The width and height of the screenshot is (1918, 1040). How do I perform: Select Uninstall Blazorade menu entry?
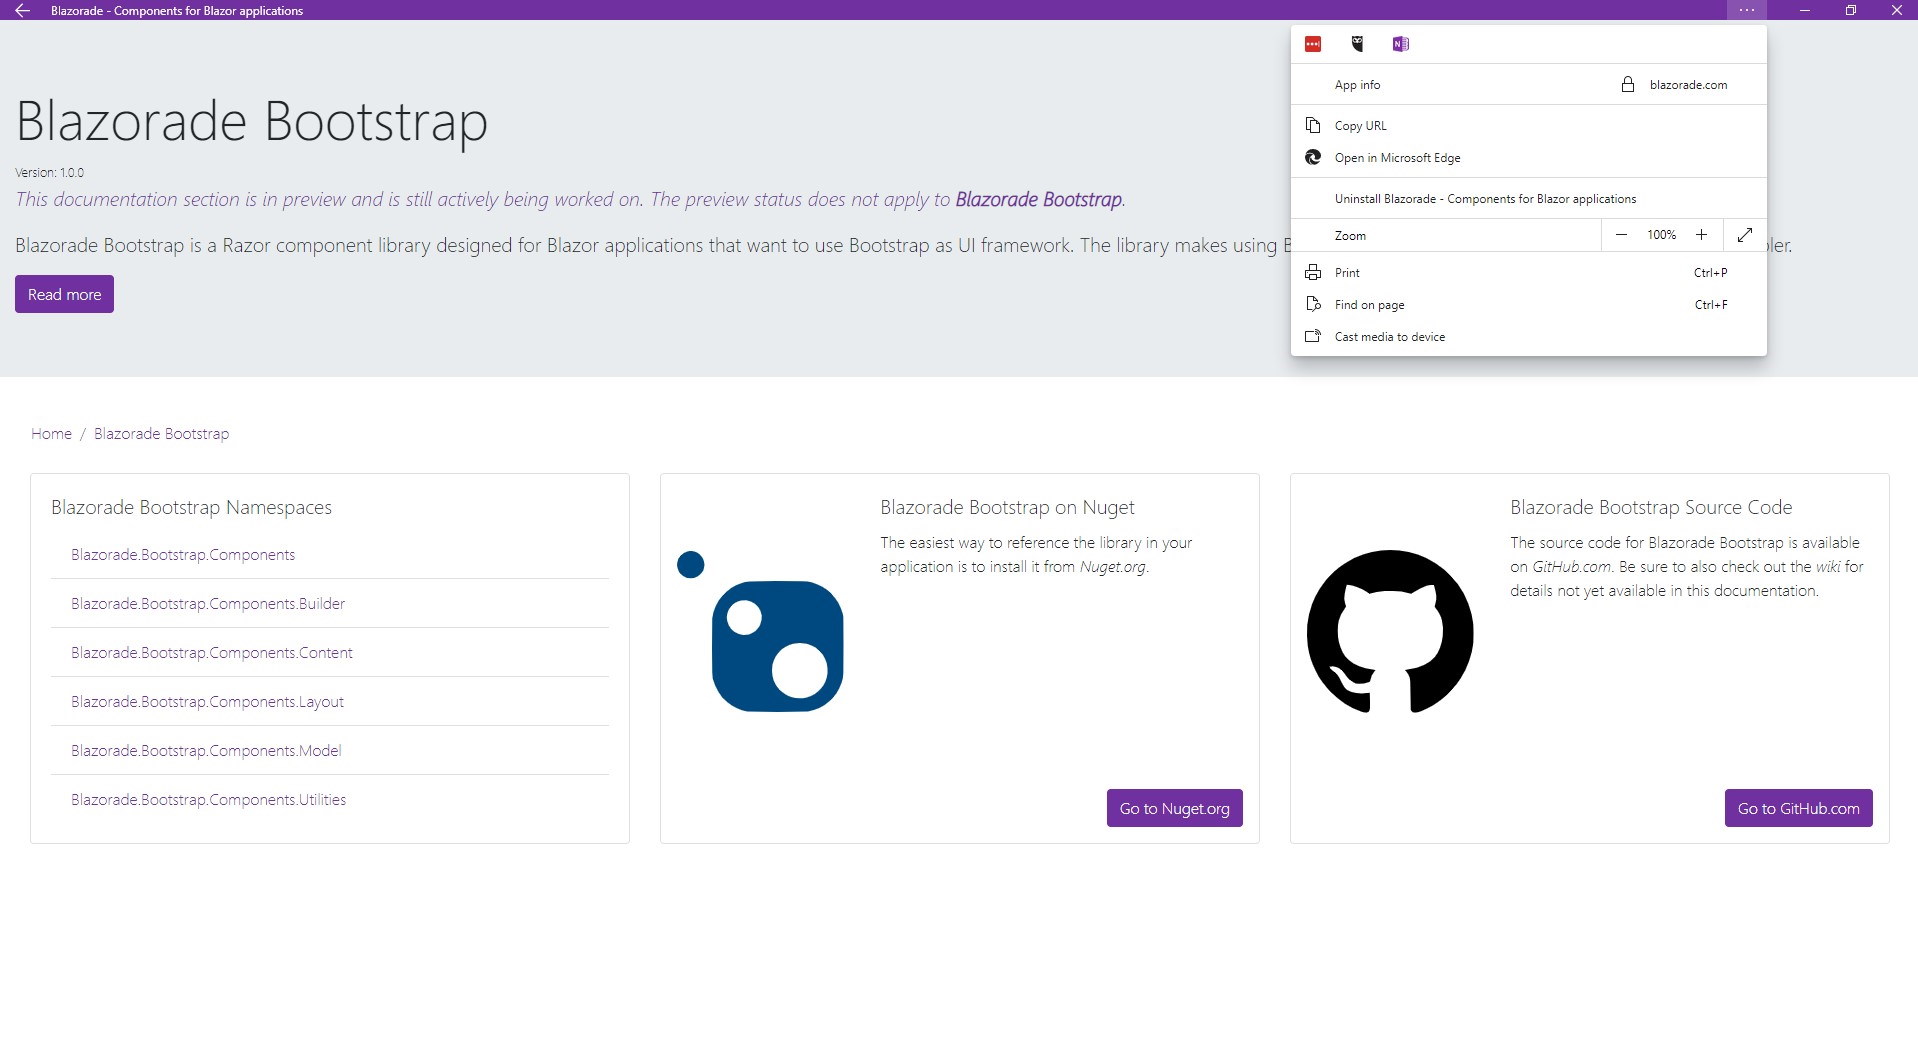tap(1528, 199)
